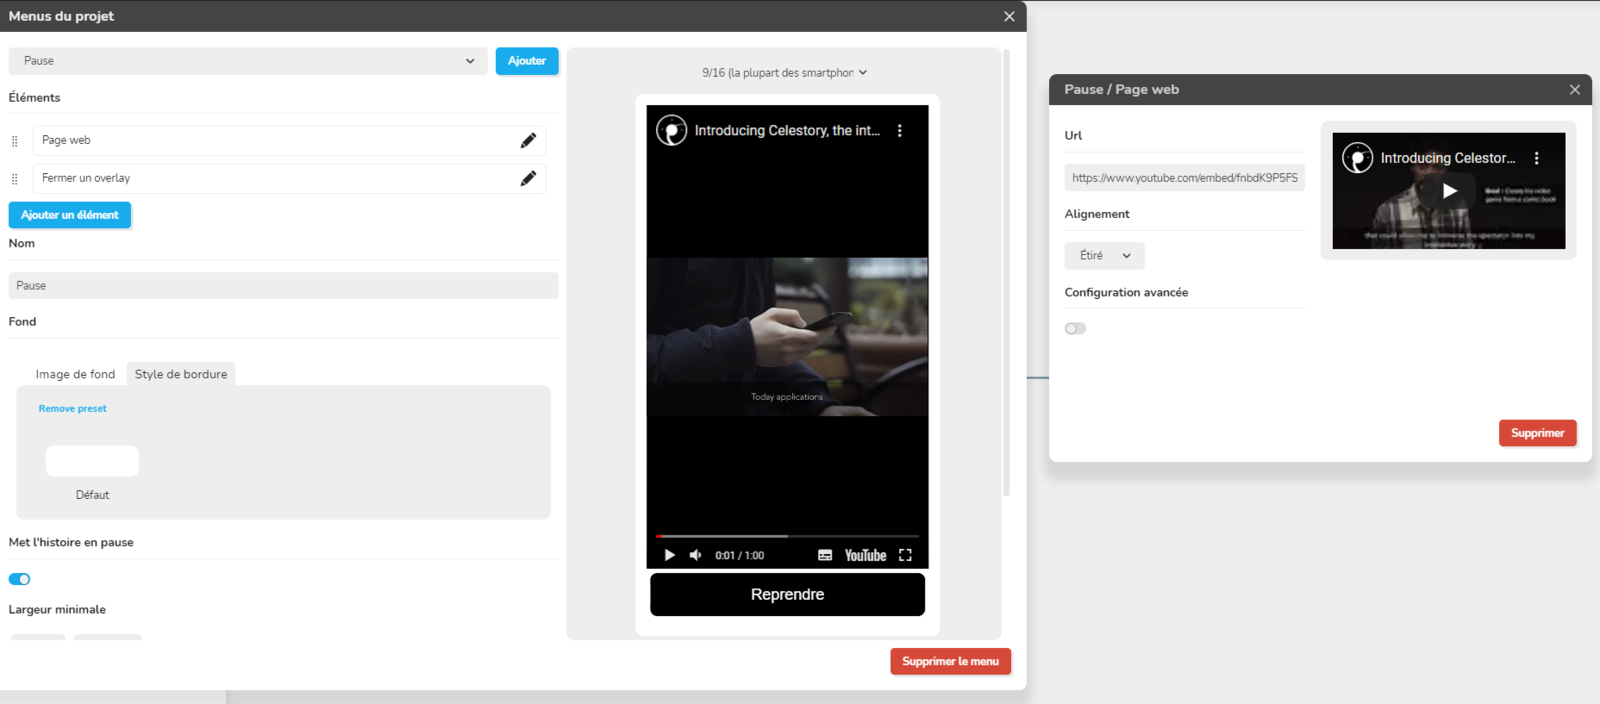Grab the drag handle of Fermer un overlay row

pyautogui.click(x=14, y=179)
